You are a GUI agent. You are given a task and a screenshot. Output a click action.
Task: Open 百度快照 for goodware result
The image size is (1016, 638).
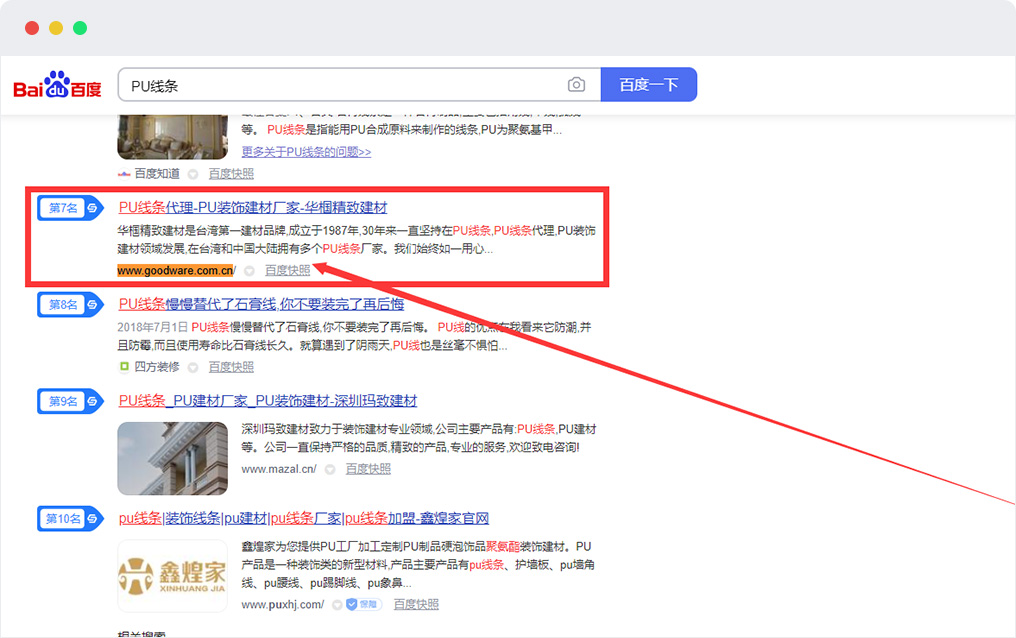coord(288,270)
